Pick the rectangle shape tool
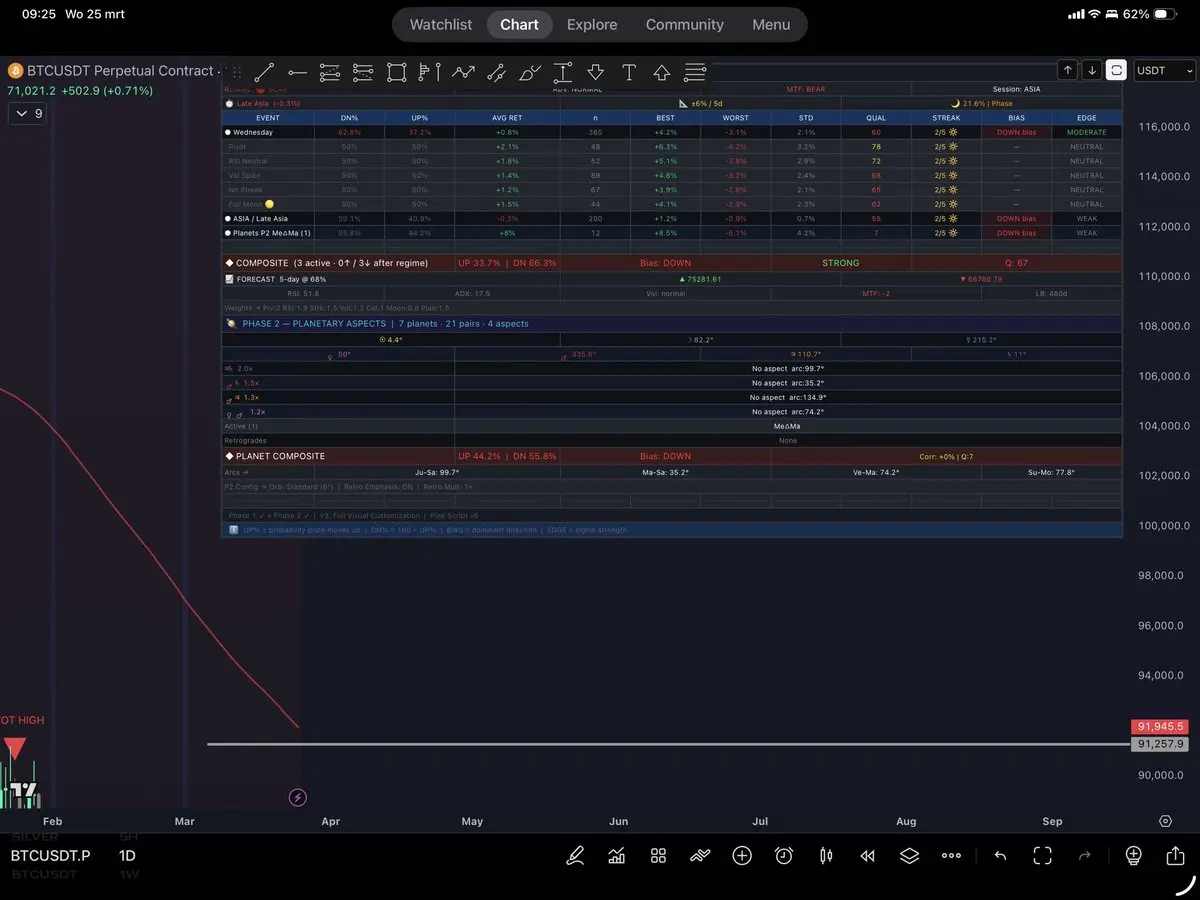This screenshot has height=900, width=1200. coord(396,72)
